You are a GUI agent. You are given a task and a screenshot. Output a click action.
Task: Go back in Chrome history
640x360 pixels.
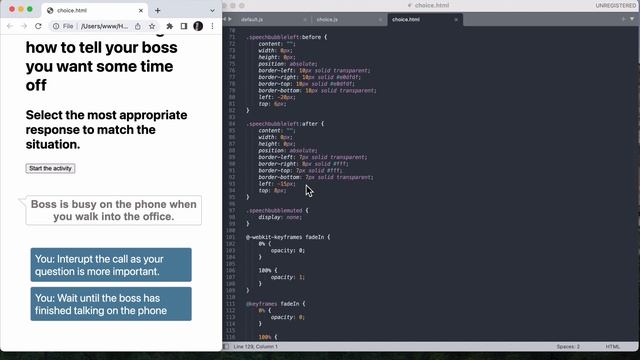point(10,26)
